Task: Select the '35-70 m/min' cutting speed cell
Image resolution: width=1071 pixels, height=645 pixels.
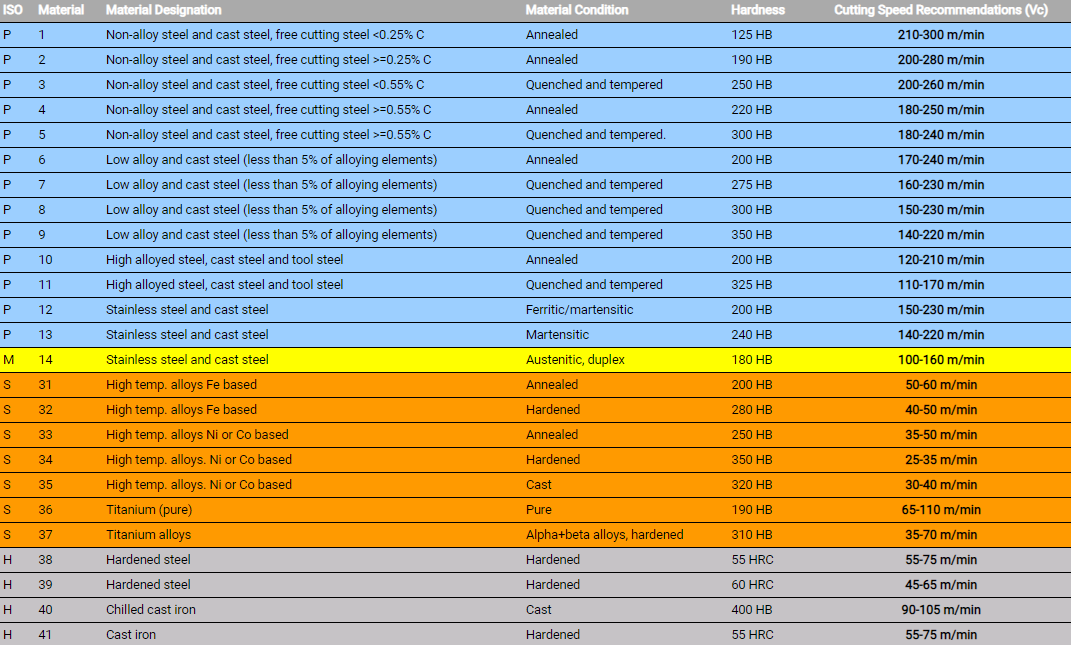Action: pyautogui.click(x=941, y=535)
